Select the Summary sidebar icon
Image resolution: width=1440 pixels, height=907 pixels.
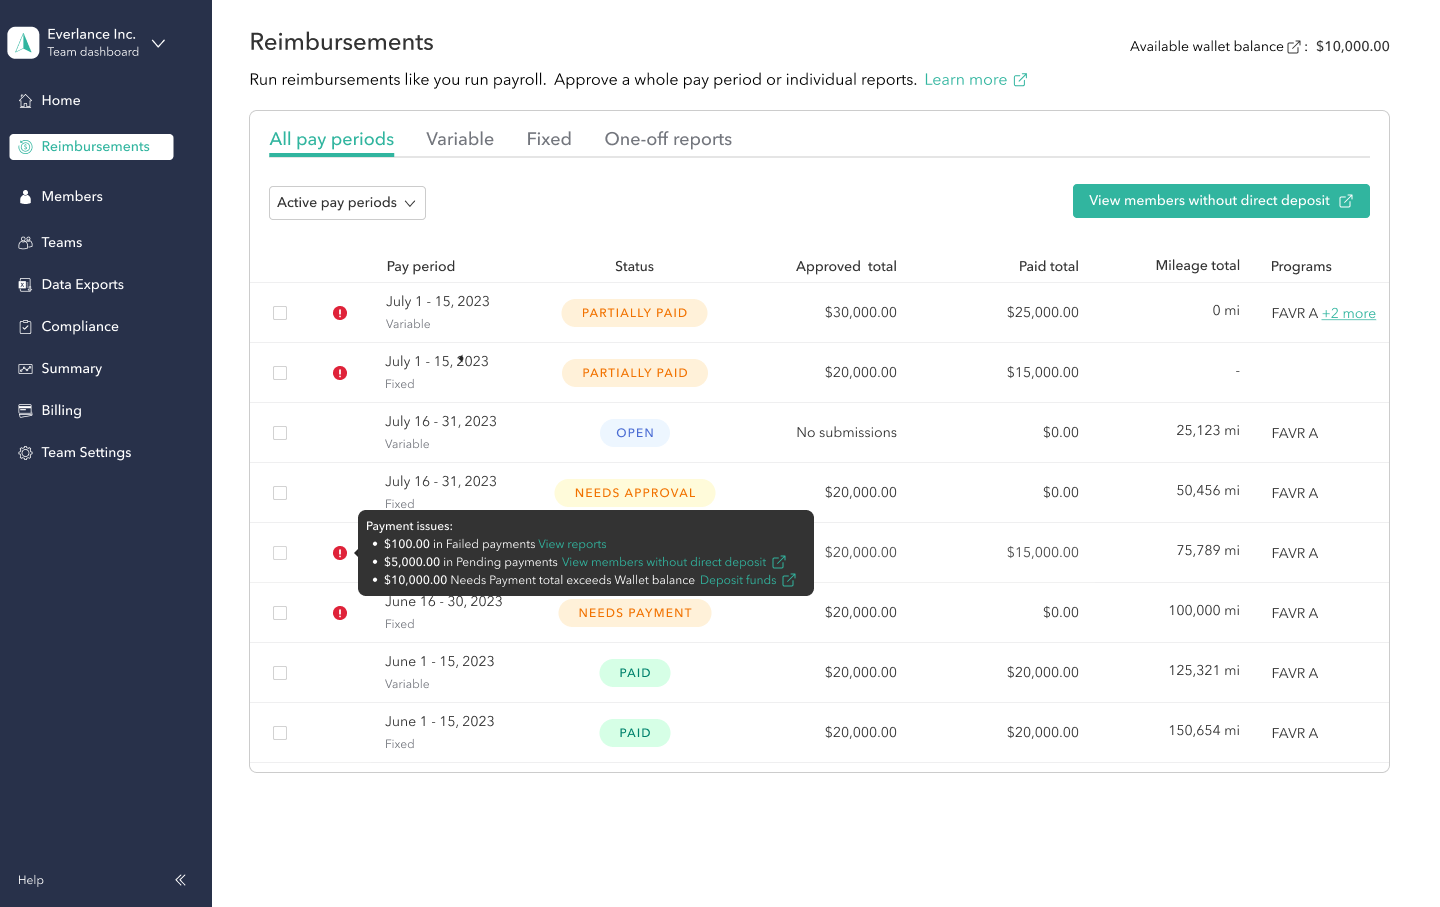25,368
